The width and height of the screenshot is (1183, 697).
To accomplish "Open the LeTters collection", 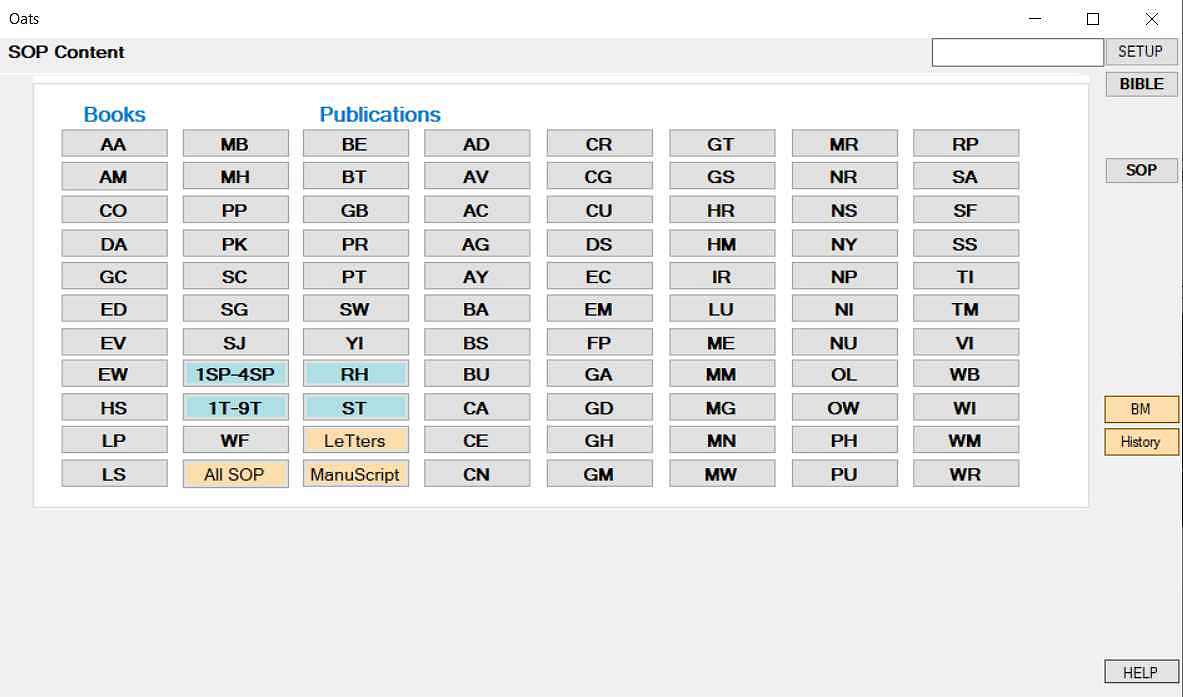I will 355,441.
